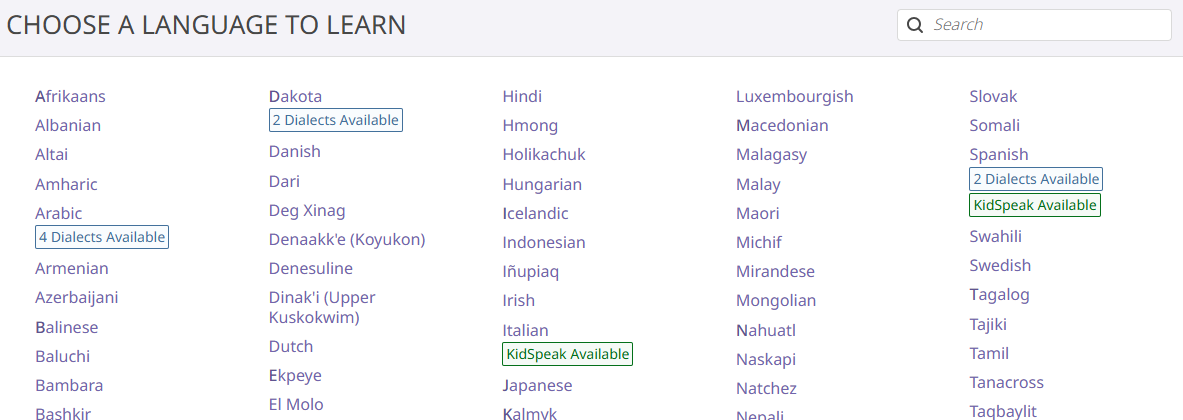Select the Tagalog language link
The height and width of the screenshot is (420, 1183).
click(x=999, y=295)
